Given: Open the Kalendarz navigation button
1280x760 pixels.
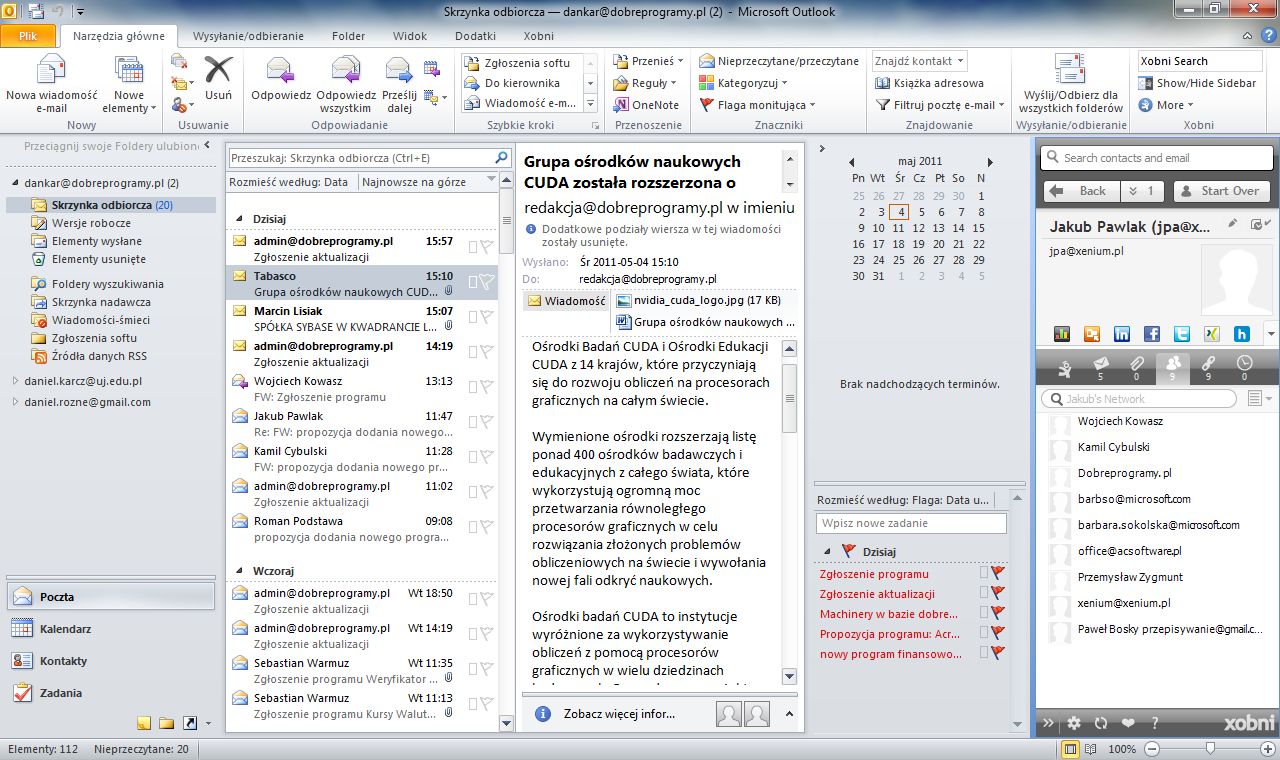Looking at the screenshot, I should point(110,629).
